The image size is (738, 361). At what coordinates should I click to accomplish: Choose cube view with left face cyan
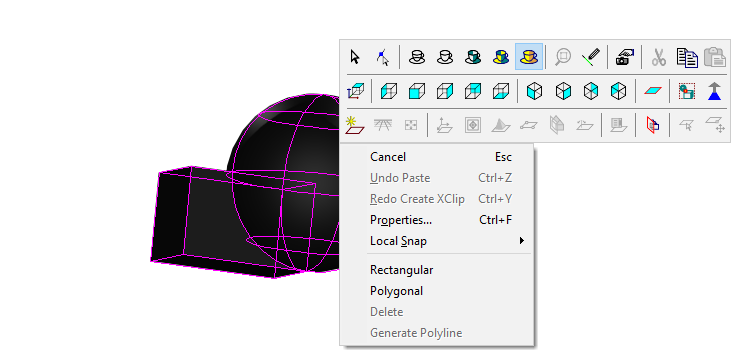pyautogui.click(x=389, y=91)
